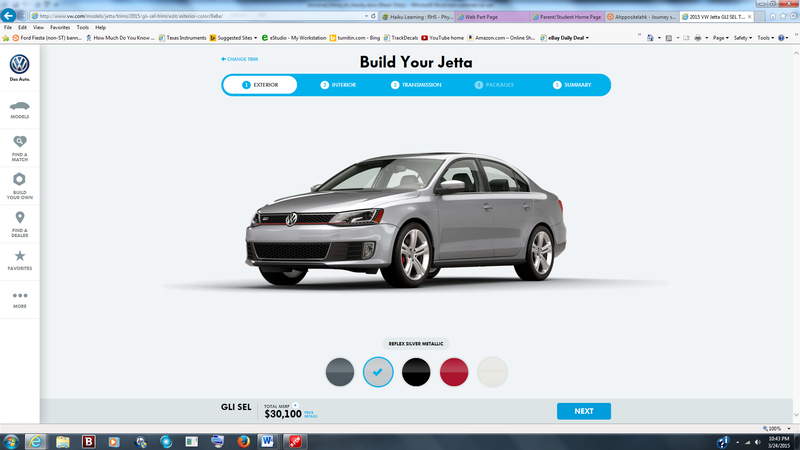Image resolution: width=800 pixels, height=450 pixels.
Task: Select the white exterior color swatch
Action: tap(492, 372)
